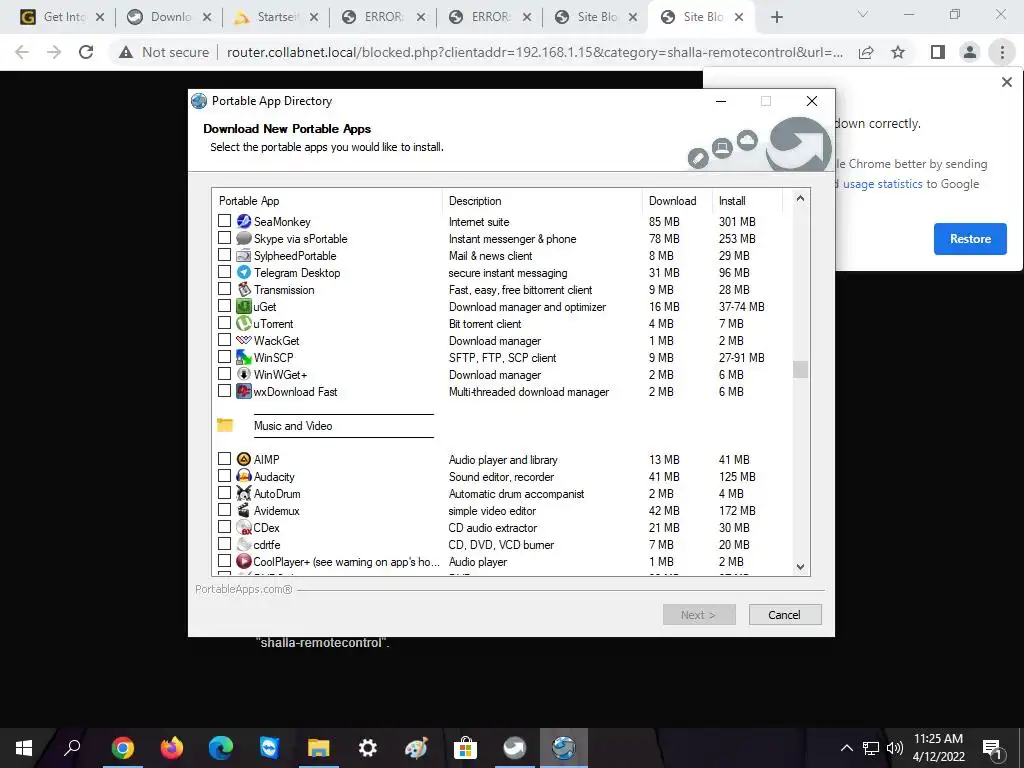The width and height of the screenshot is (1024, 768).
Task: Click the Portable App column header
Action: pos(327,200)
